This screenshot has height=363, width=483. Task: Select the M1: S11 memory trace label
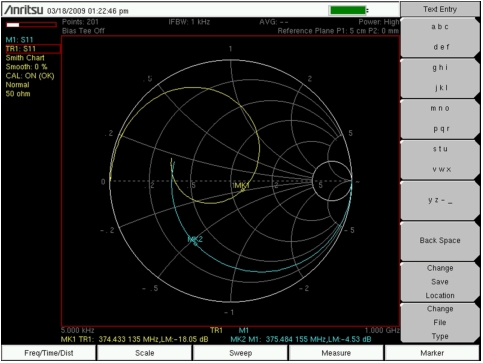[x=19, y=40]
